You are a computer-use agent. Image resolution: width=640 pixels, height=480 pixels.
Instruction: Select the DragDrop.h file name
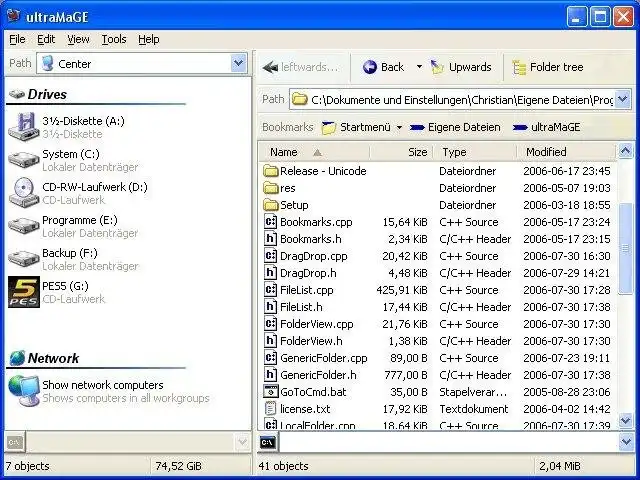click(308, 273)
